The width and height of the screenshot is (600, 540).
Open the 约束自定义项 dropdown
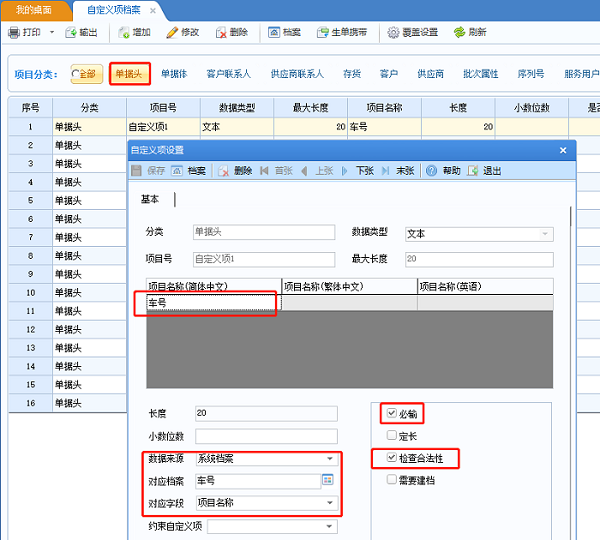pos(329,527)
